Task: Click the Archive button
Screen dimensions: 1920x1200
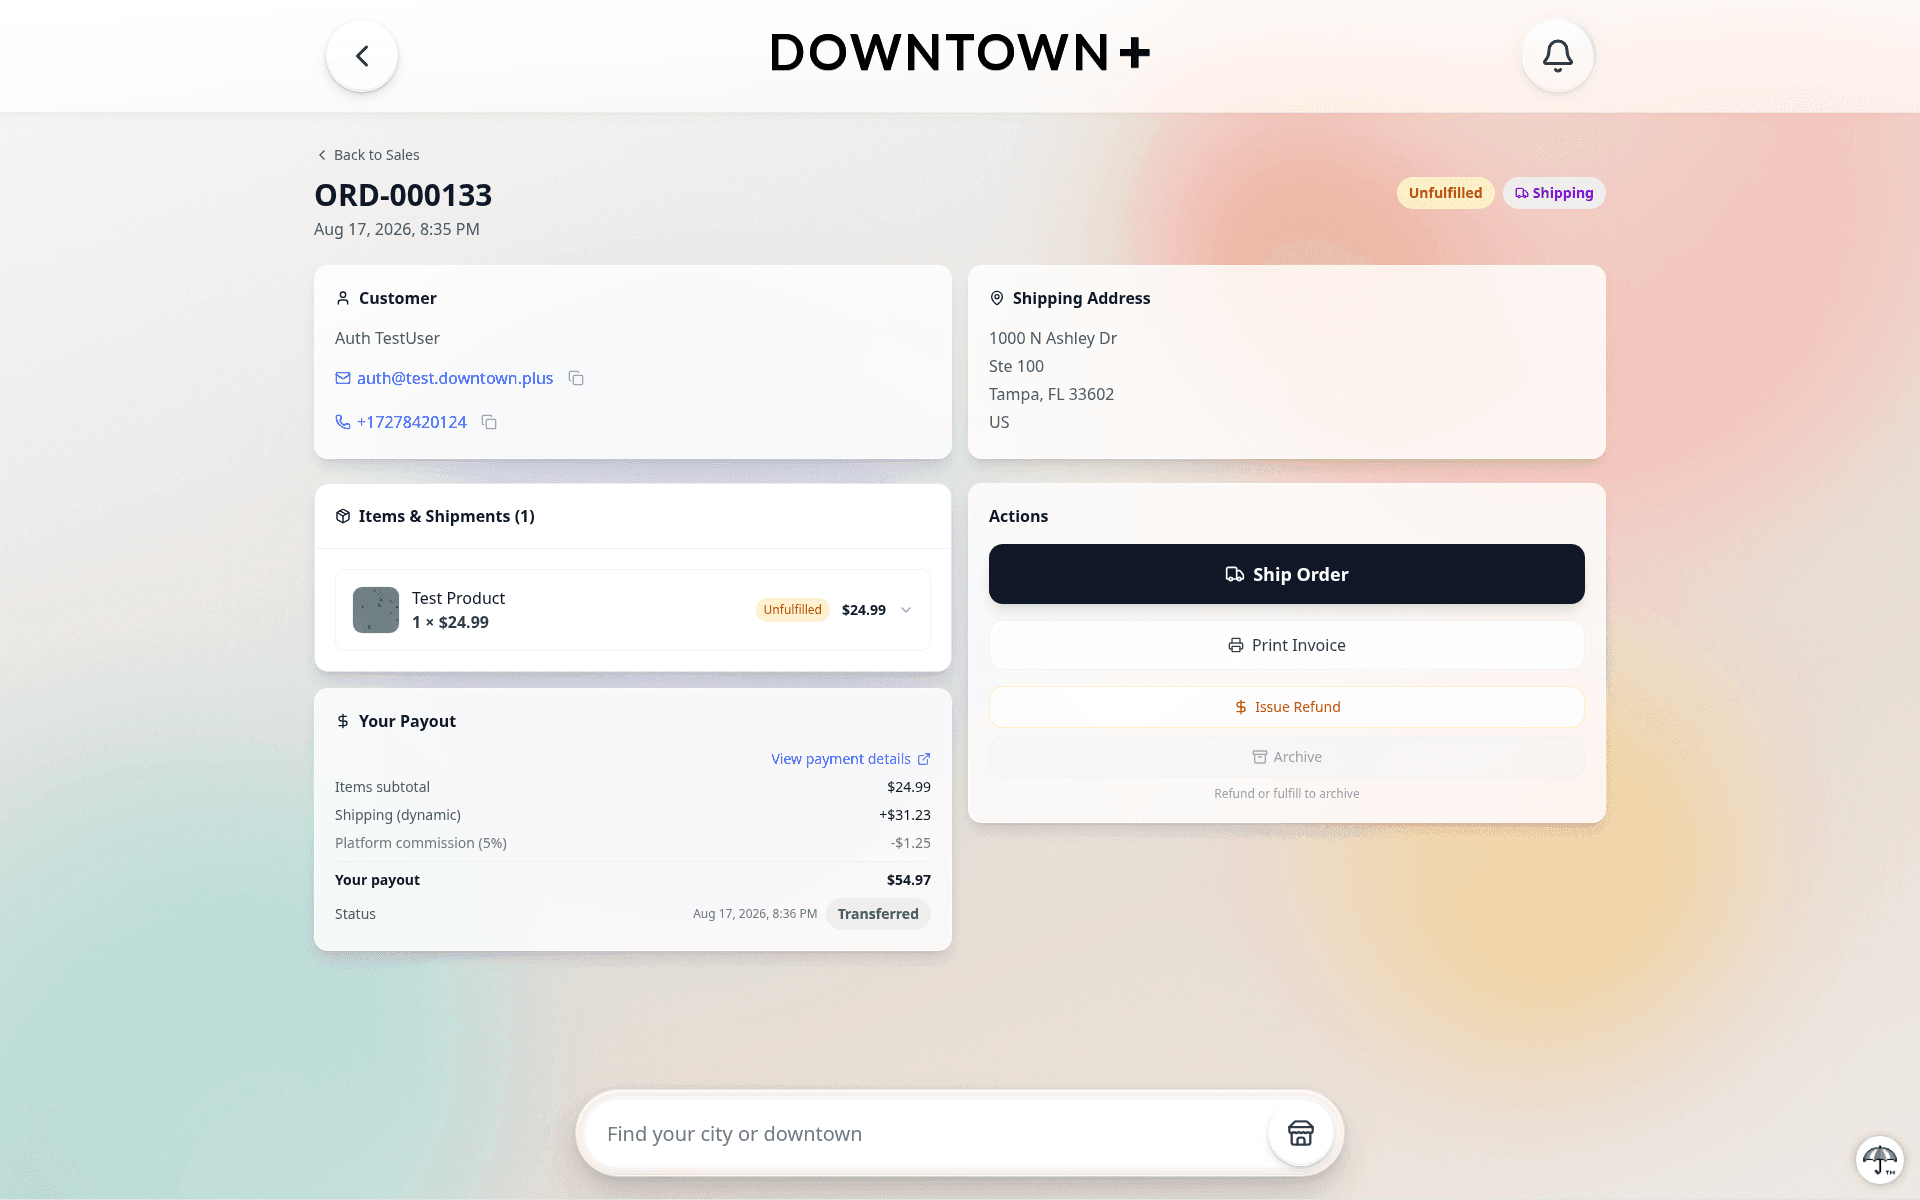Action: 1286,757
